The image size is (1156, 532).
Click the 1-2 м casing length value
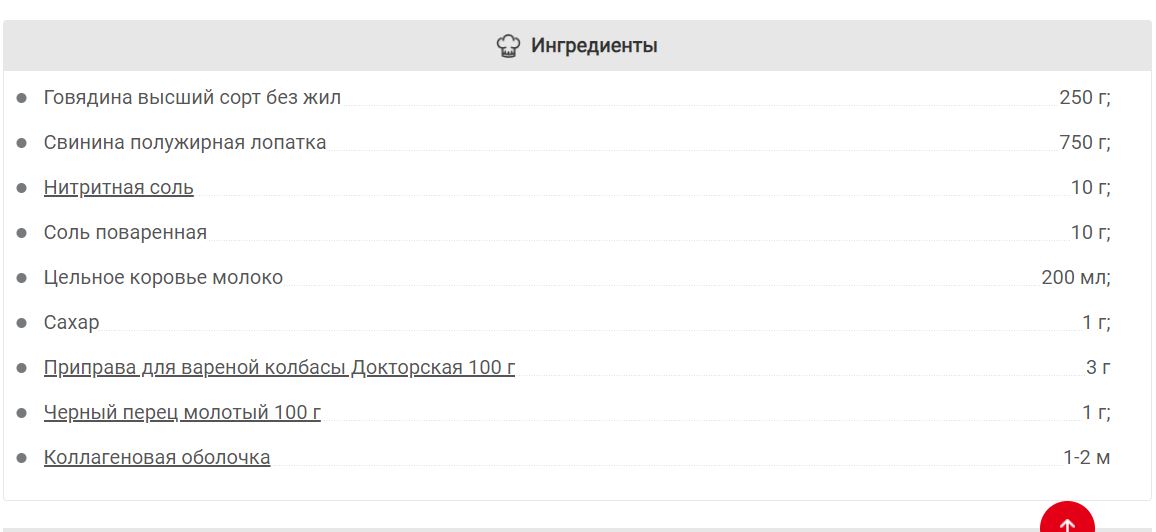[1087, 457]
